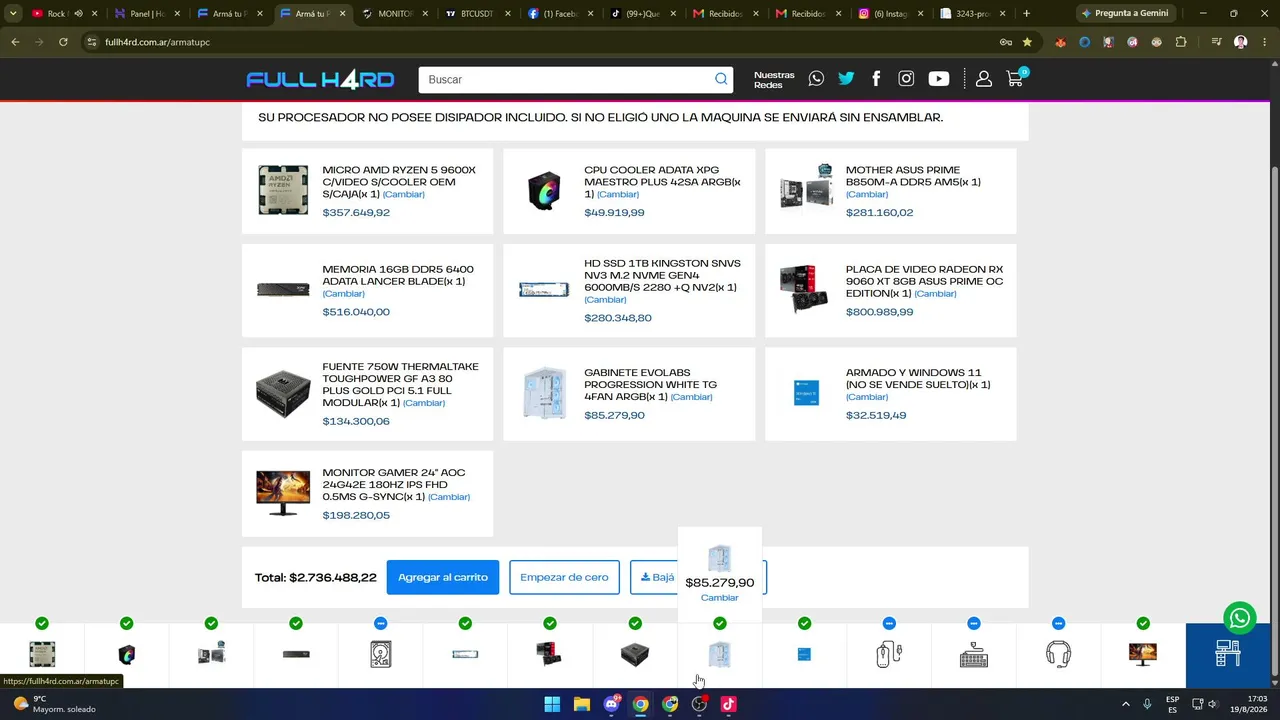
Task: Open Discord from the taskbar
Action: pos(611,704)
